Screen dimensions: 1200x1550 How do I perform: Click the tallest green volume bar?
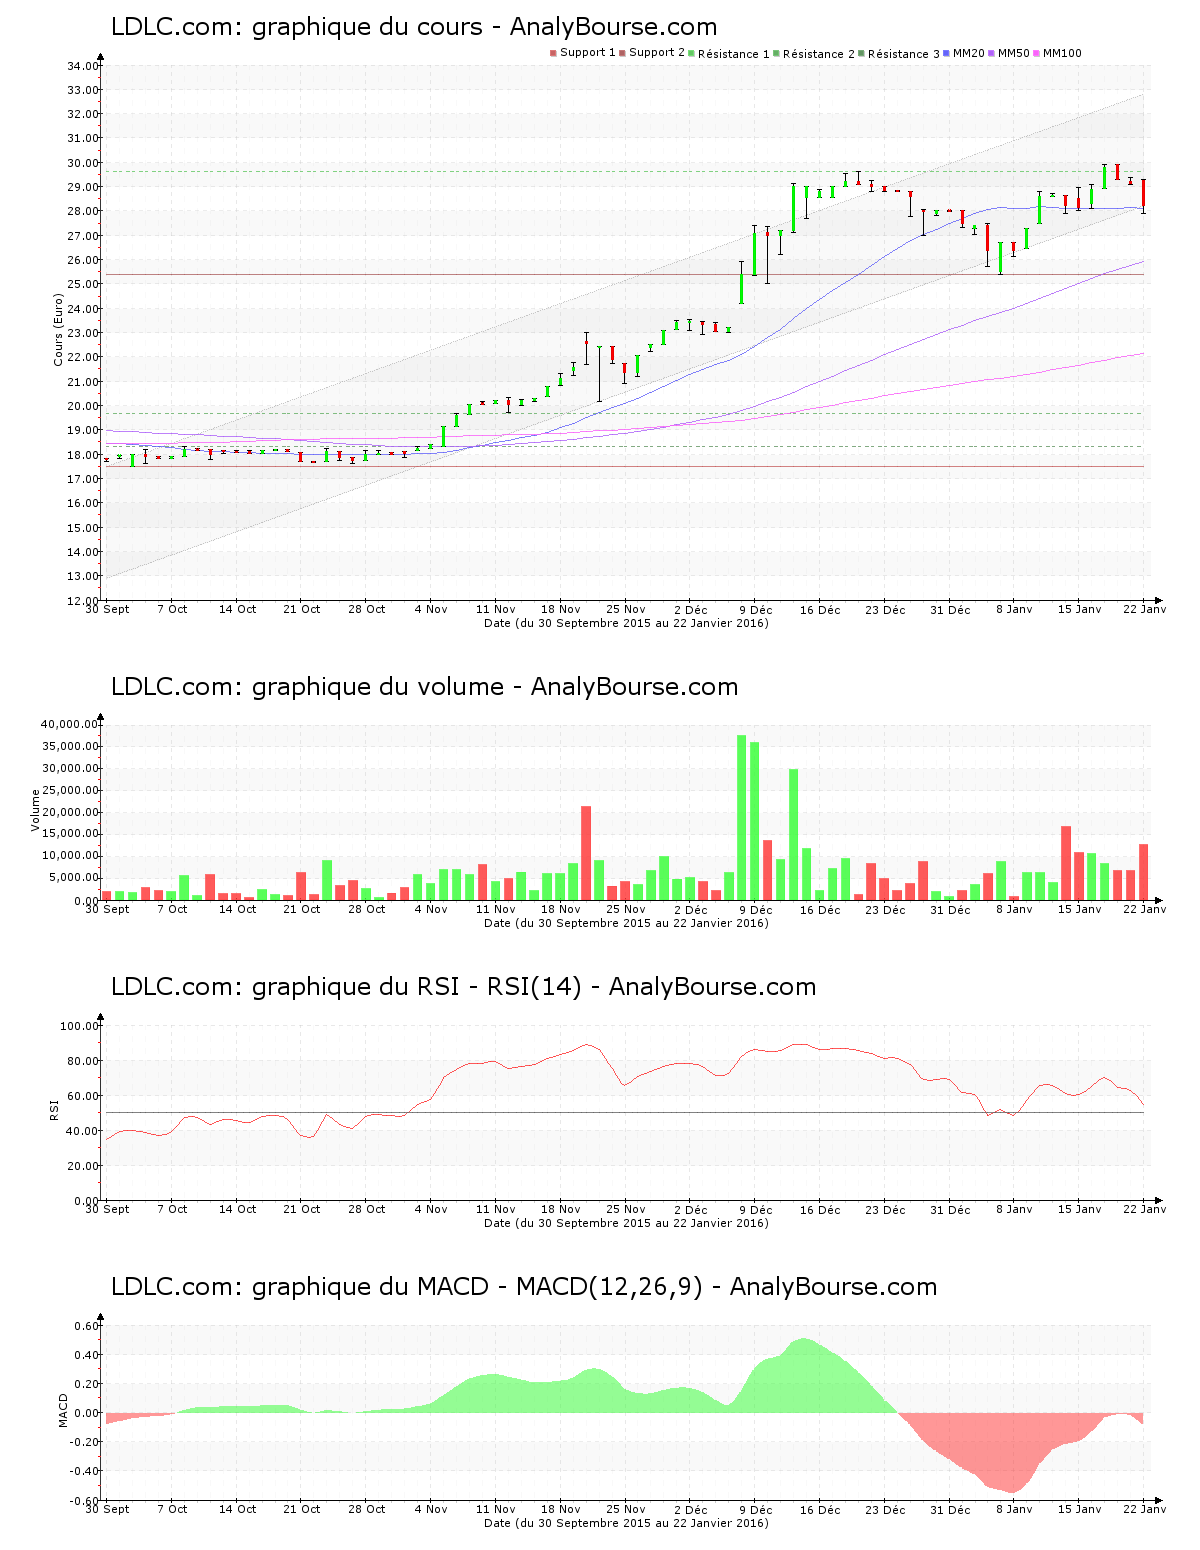[742, 818]
